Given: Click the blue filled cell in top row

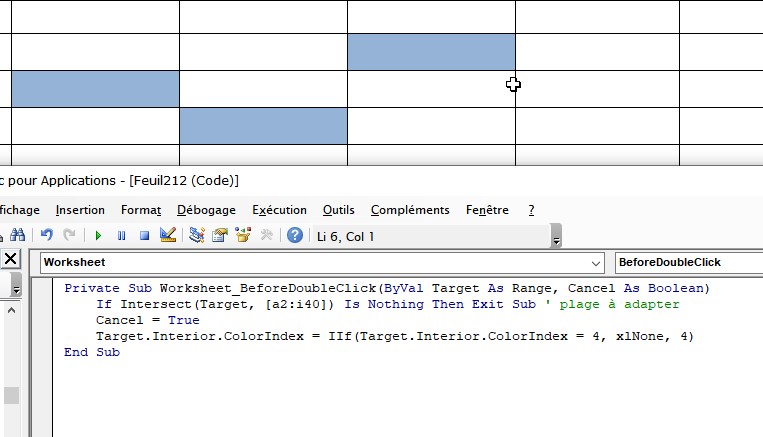Looking at the screenshot, I should [x=431, y=52].
